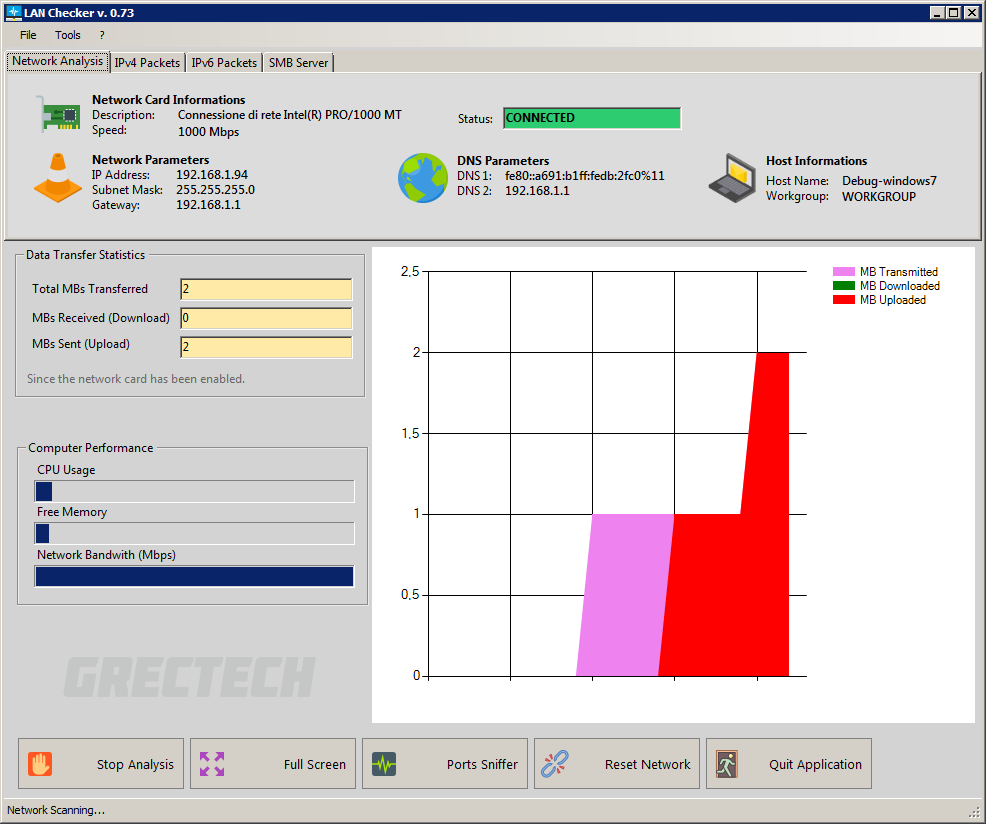The height and width of the screenshot is (824, 986).
Task: Click the green CONNECTED status box
Action: point(592,118)
